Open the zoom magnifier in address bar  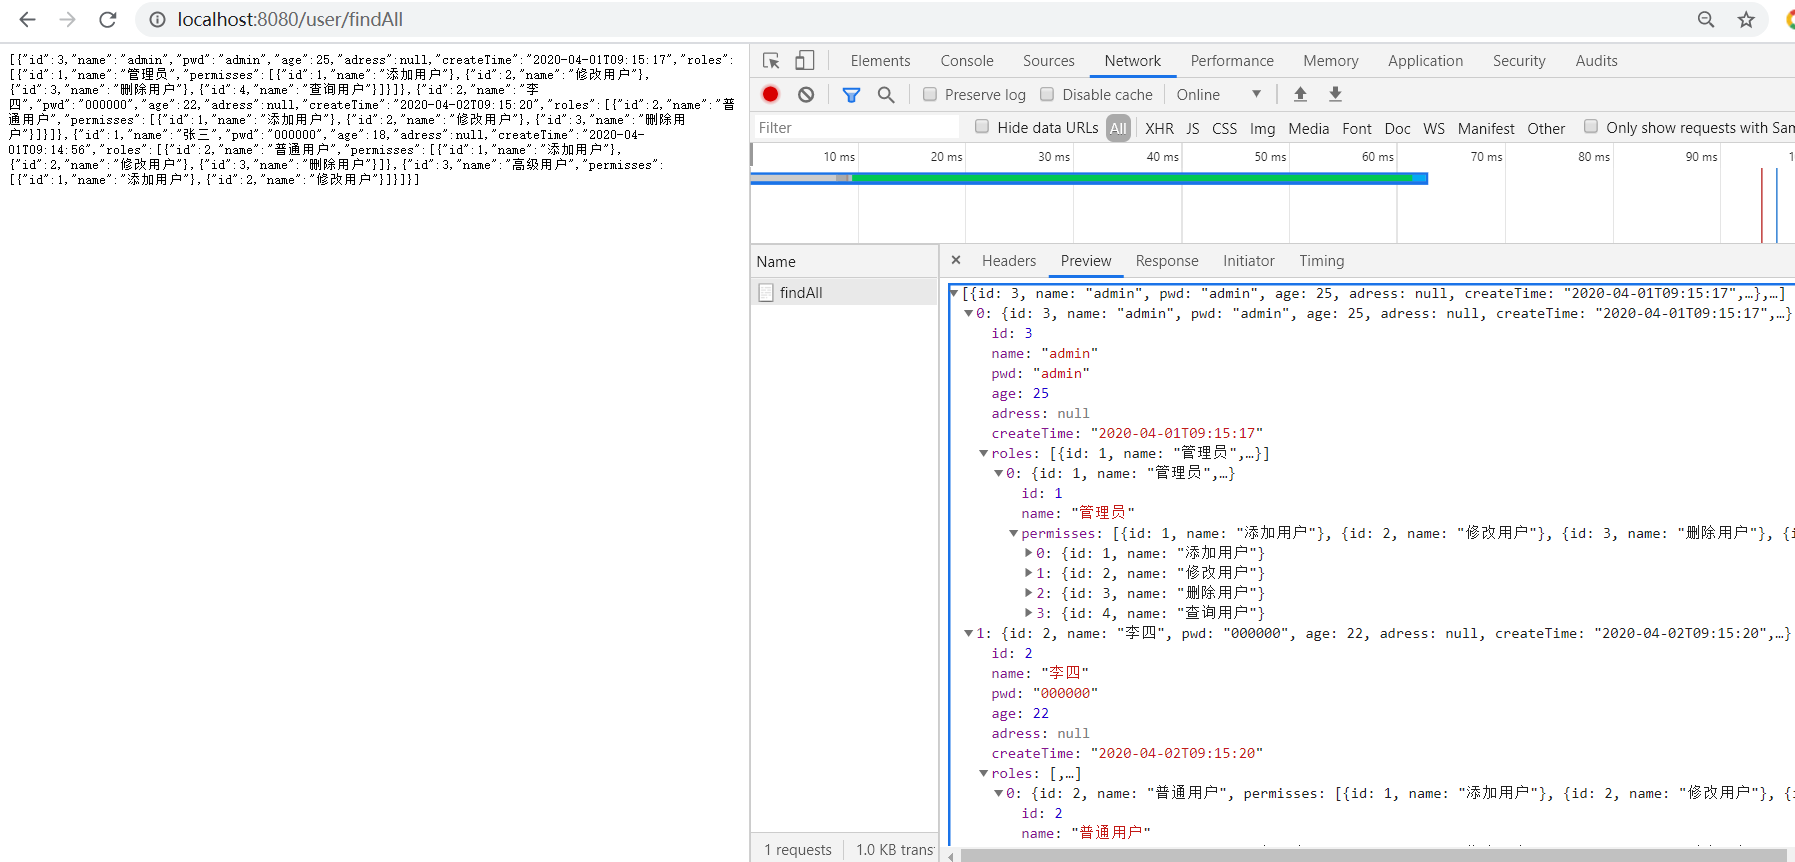(x=1706, y=19)
